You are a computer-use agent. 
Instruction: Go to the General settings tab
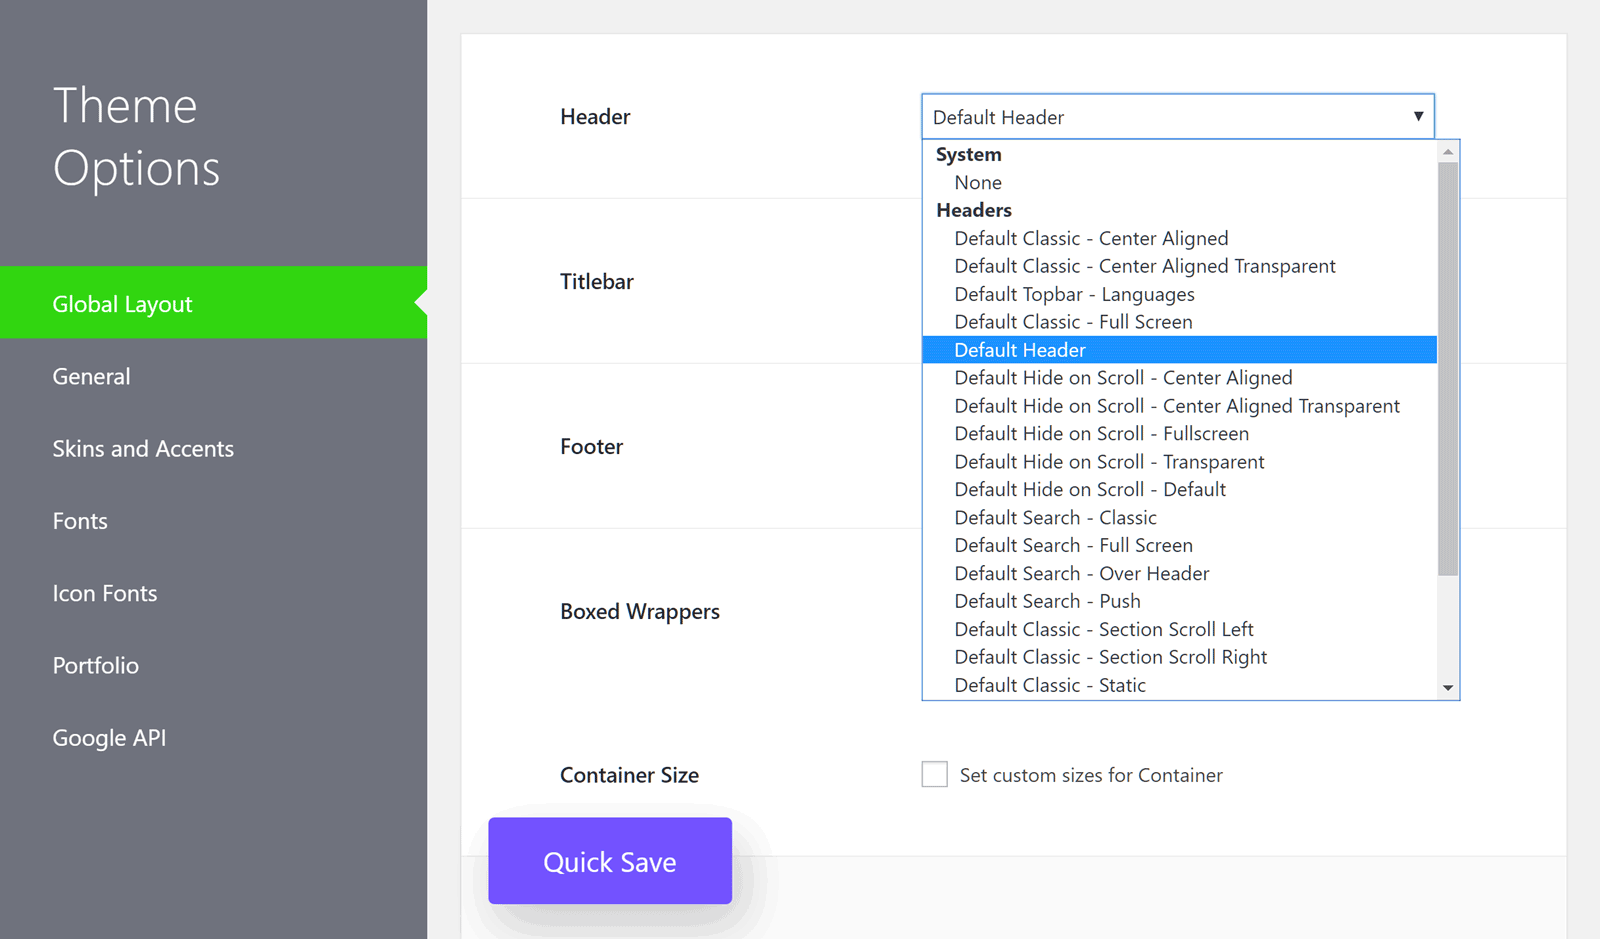point(92,377)
